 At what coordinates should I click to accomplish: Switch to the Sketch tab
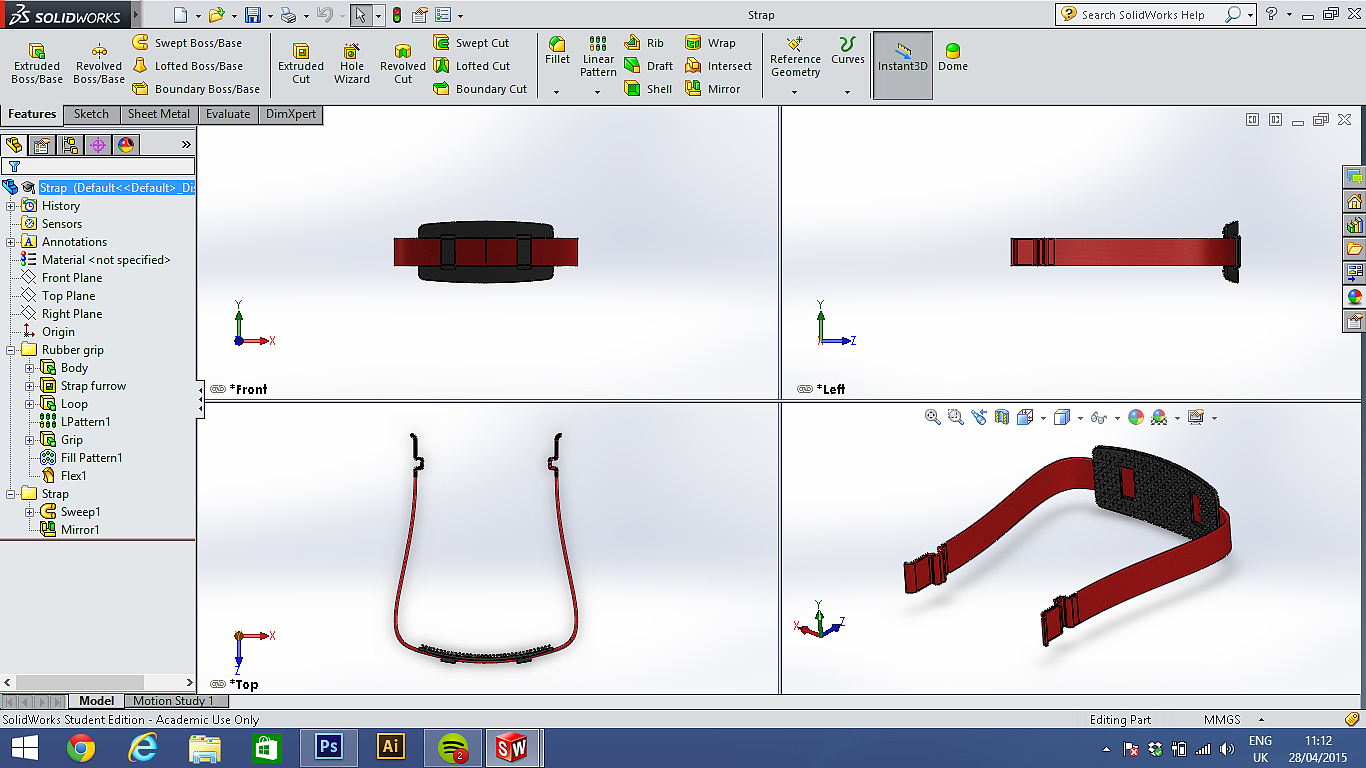tap(91, 114)
